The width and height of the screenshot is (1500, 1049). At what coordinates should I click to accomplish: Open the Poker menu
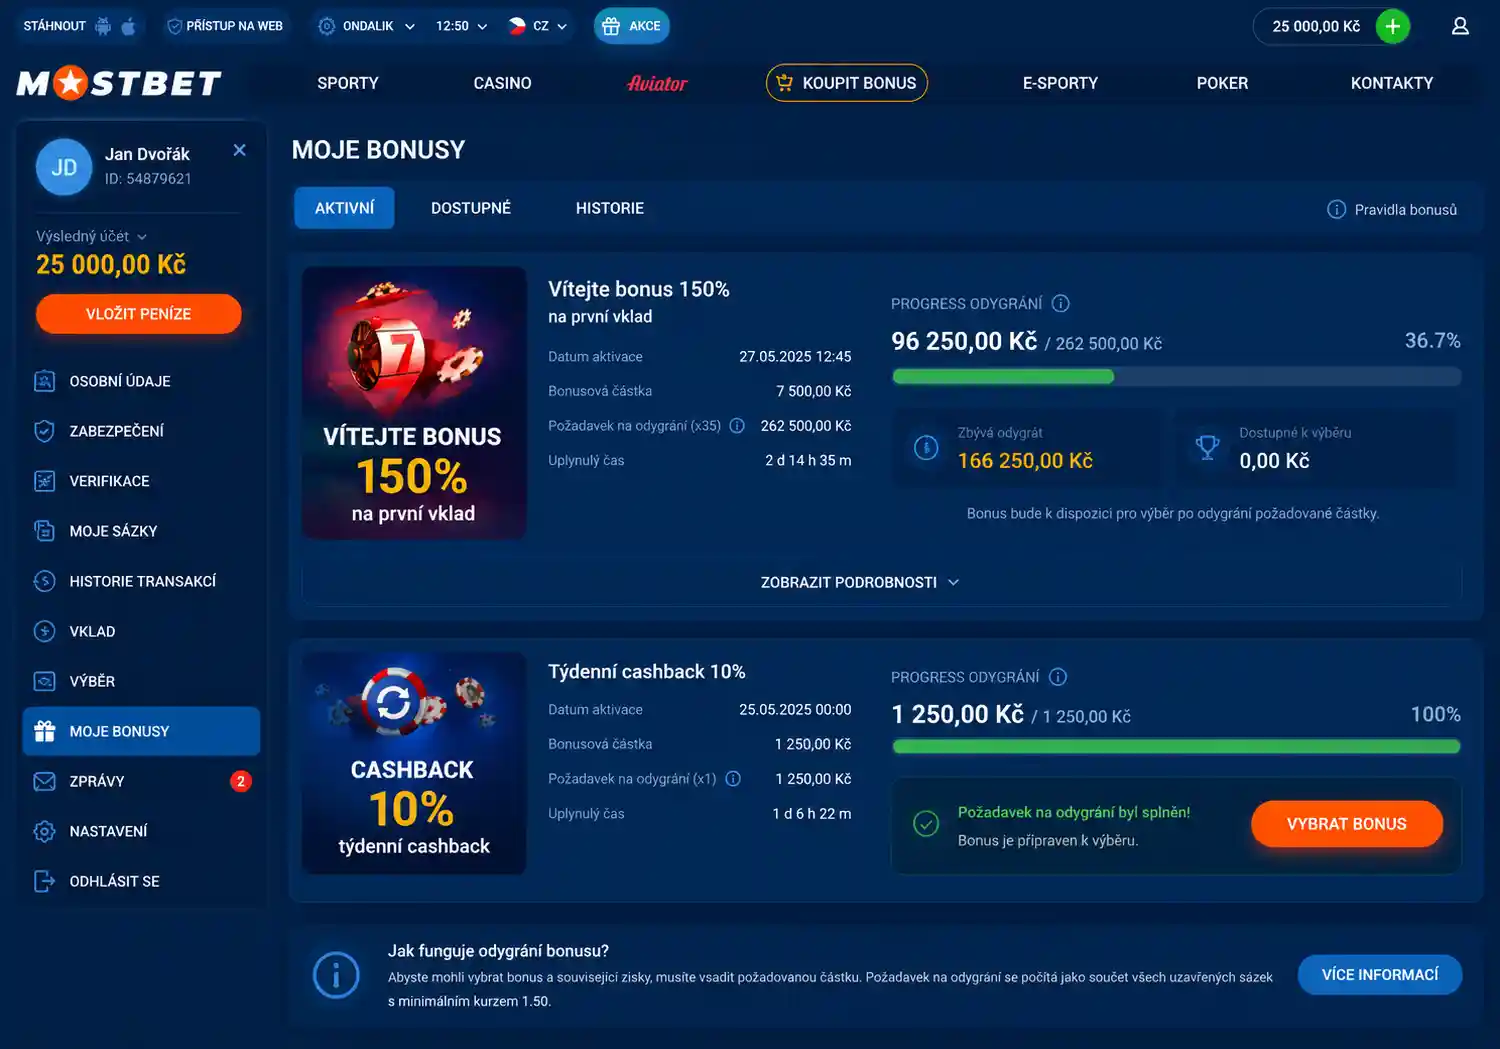coord(1222,83)
